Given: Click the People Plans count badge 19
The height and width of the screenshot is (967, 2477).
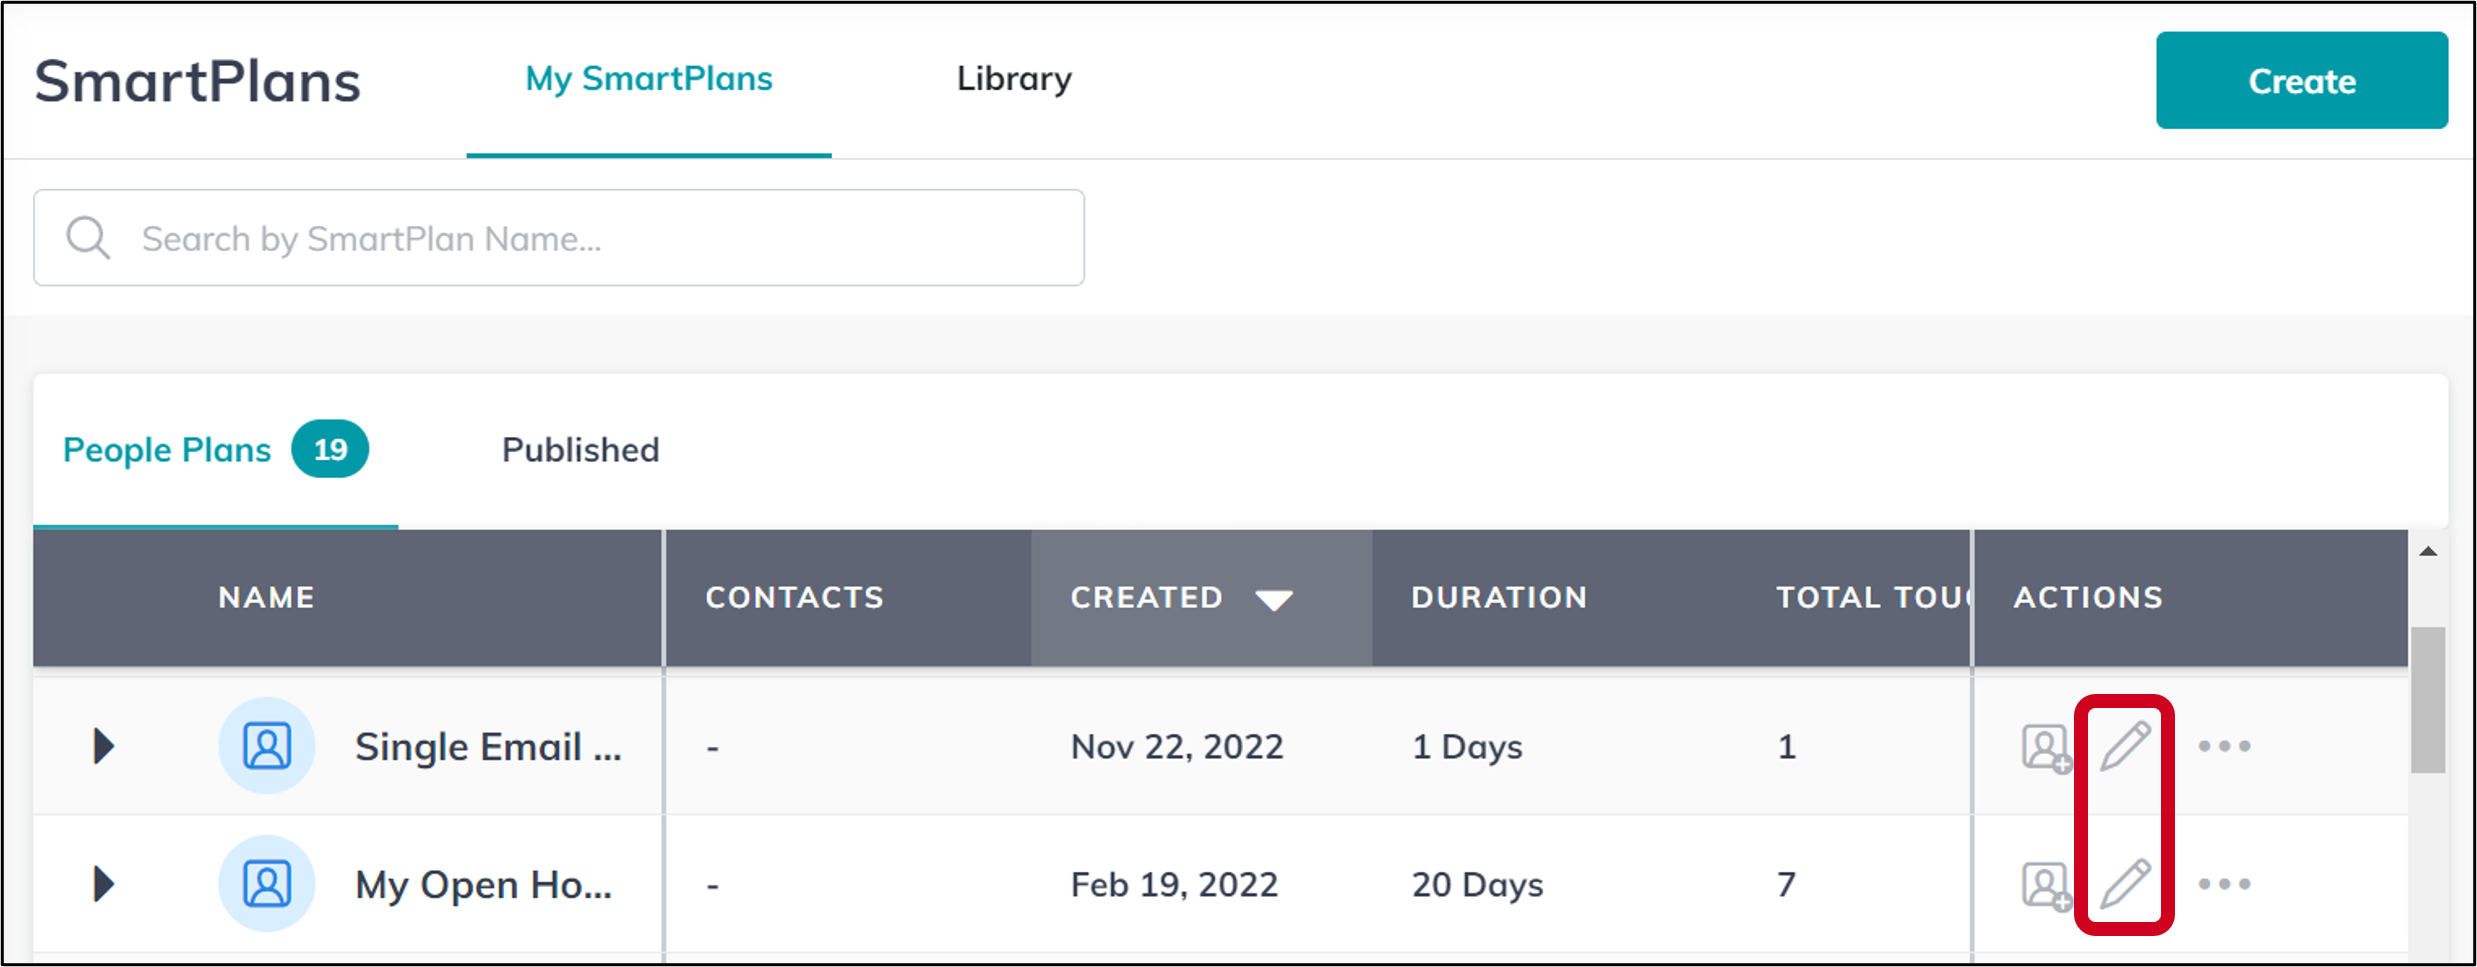Looking at the screenshot, I should (x=330, y=449).
